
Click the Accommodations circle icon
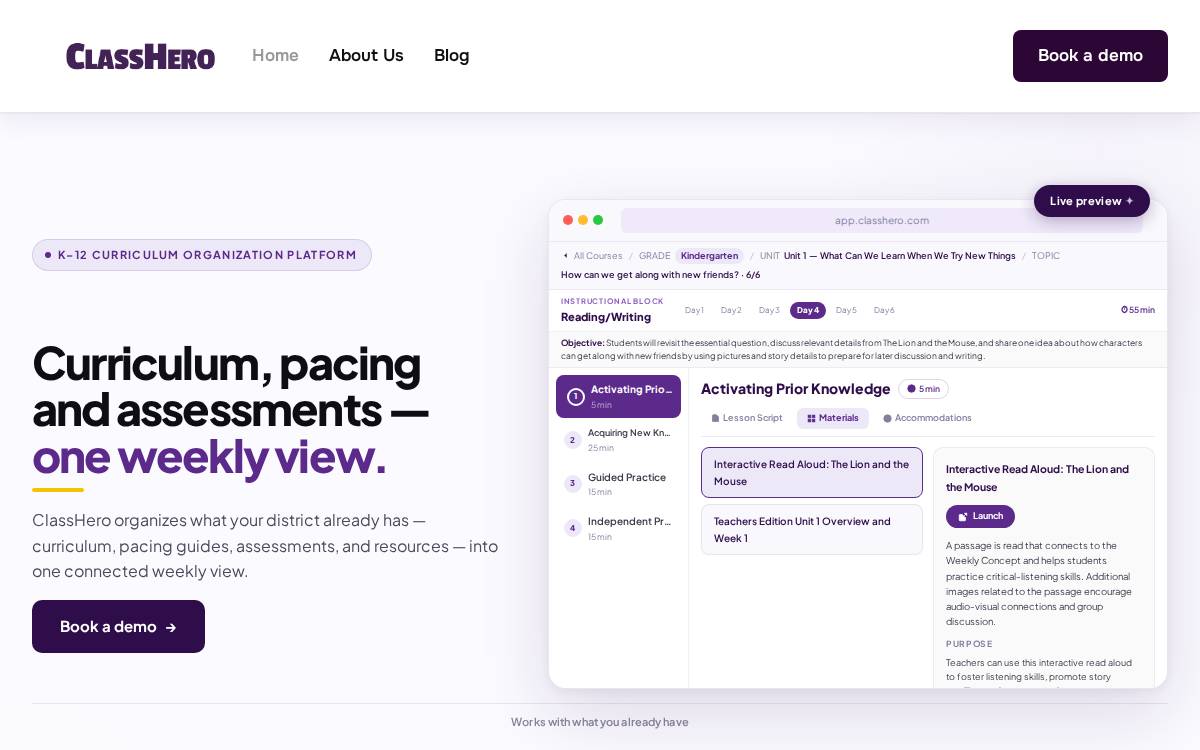click(x=887, y=418)
